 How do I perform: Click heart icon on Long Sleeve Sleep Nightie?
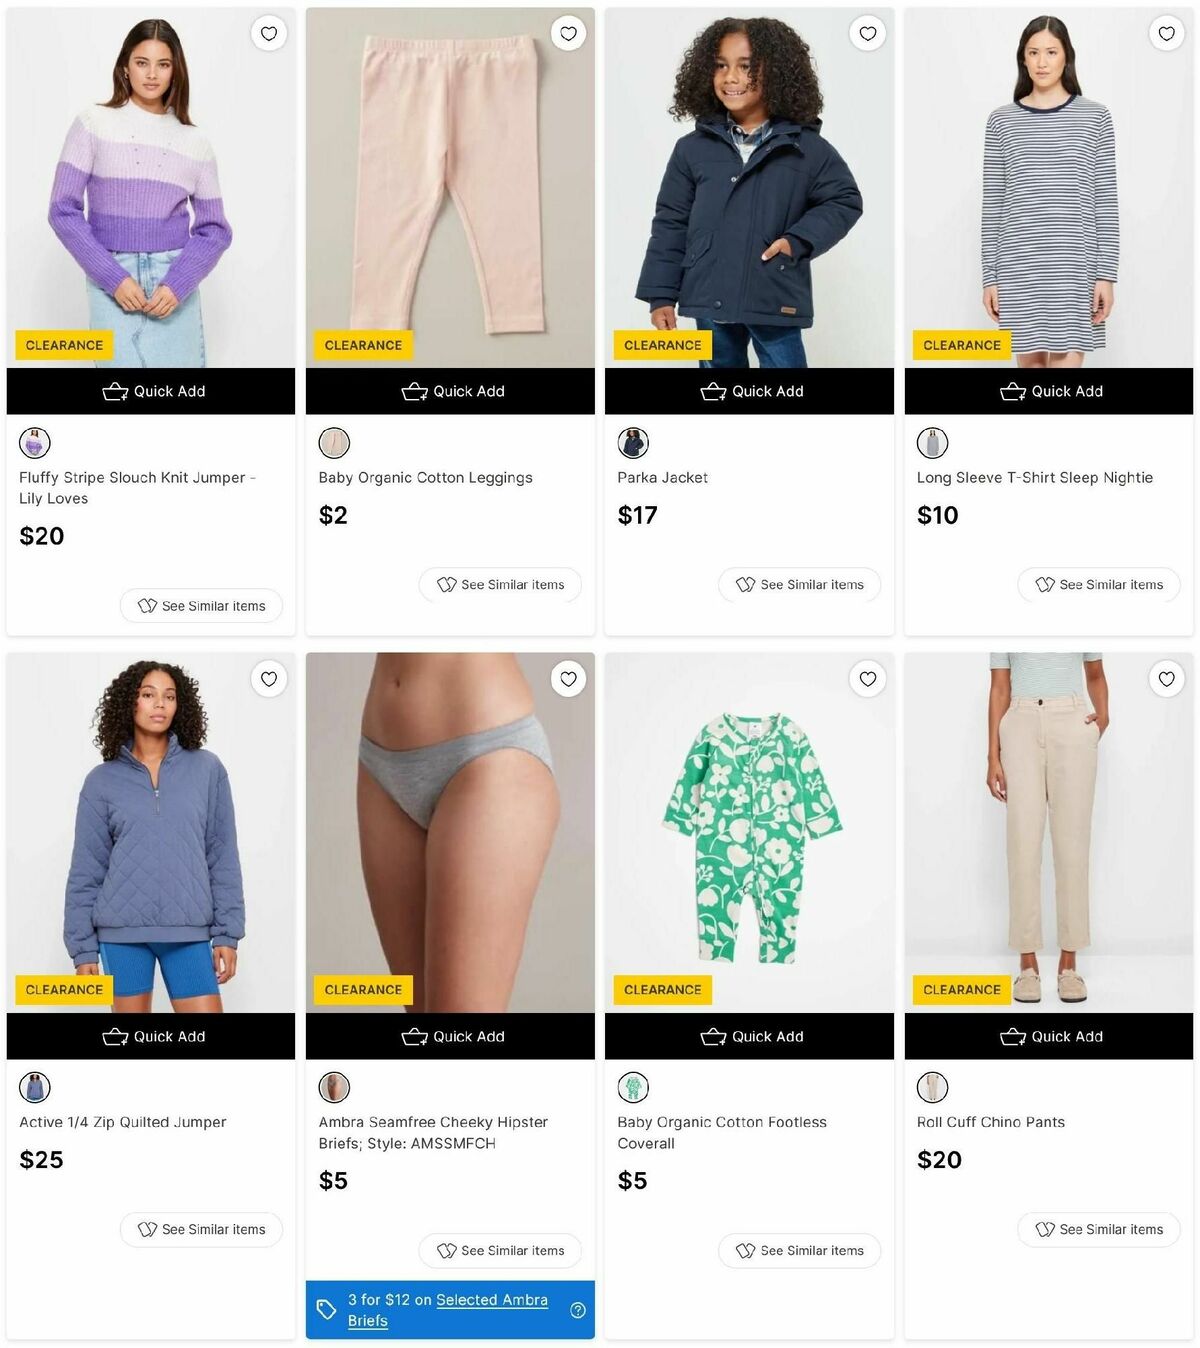coord(1167,34)
